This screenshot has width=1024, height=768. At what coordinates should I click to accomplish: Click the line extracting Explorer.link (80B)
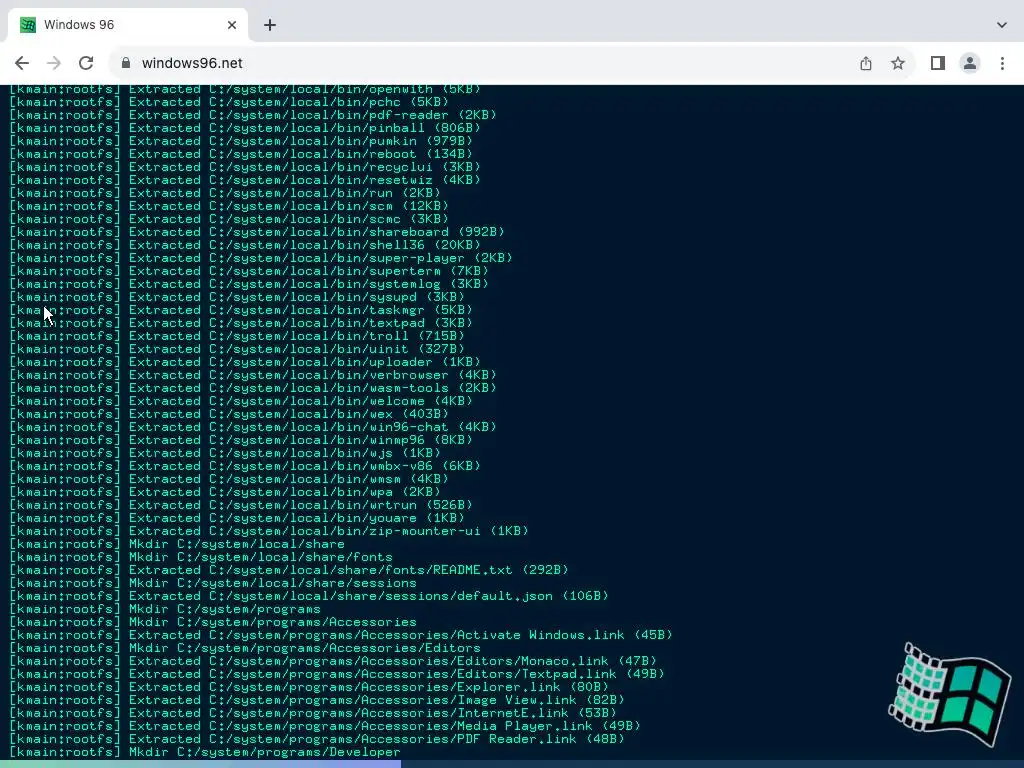tap(309, 687)
